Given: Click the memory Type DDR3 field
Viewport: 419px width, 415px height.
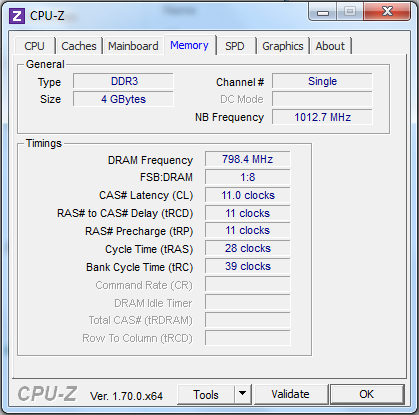Looking at the screenshot, I should (x=123, y=81).
